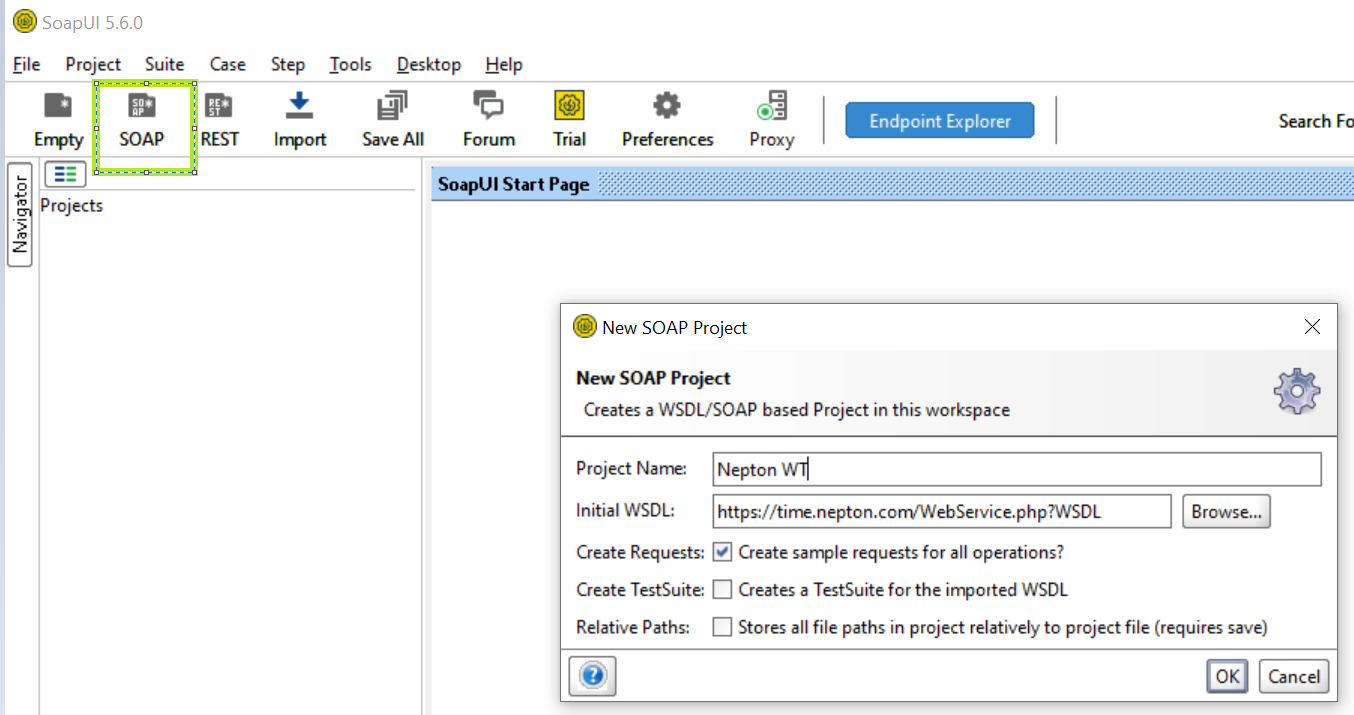Click Browse to choose WSDL file
The width and height of the screenshot is (1354, 715).
click(1227, 512)
